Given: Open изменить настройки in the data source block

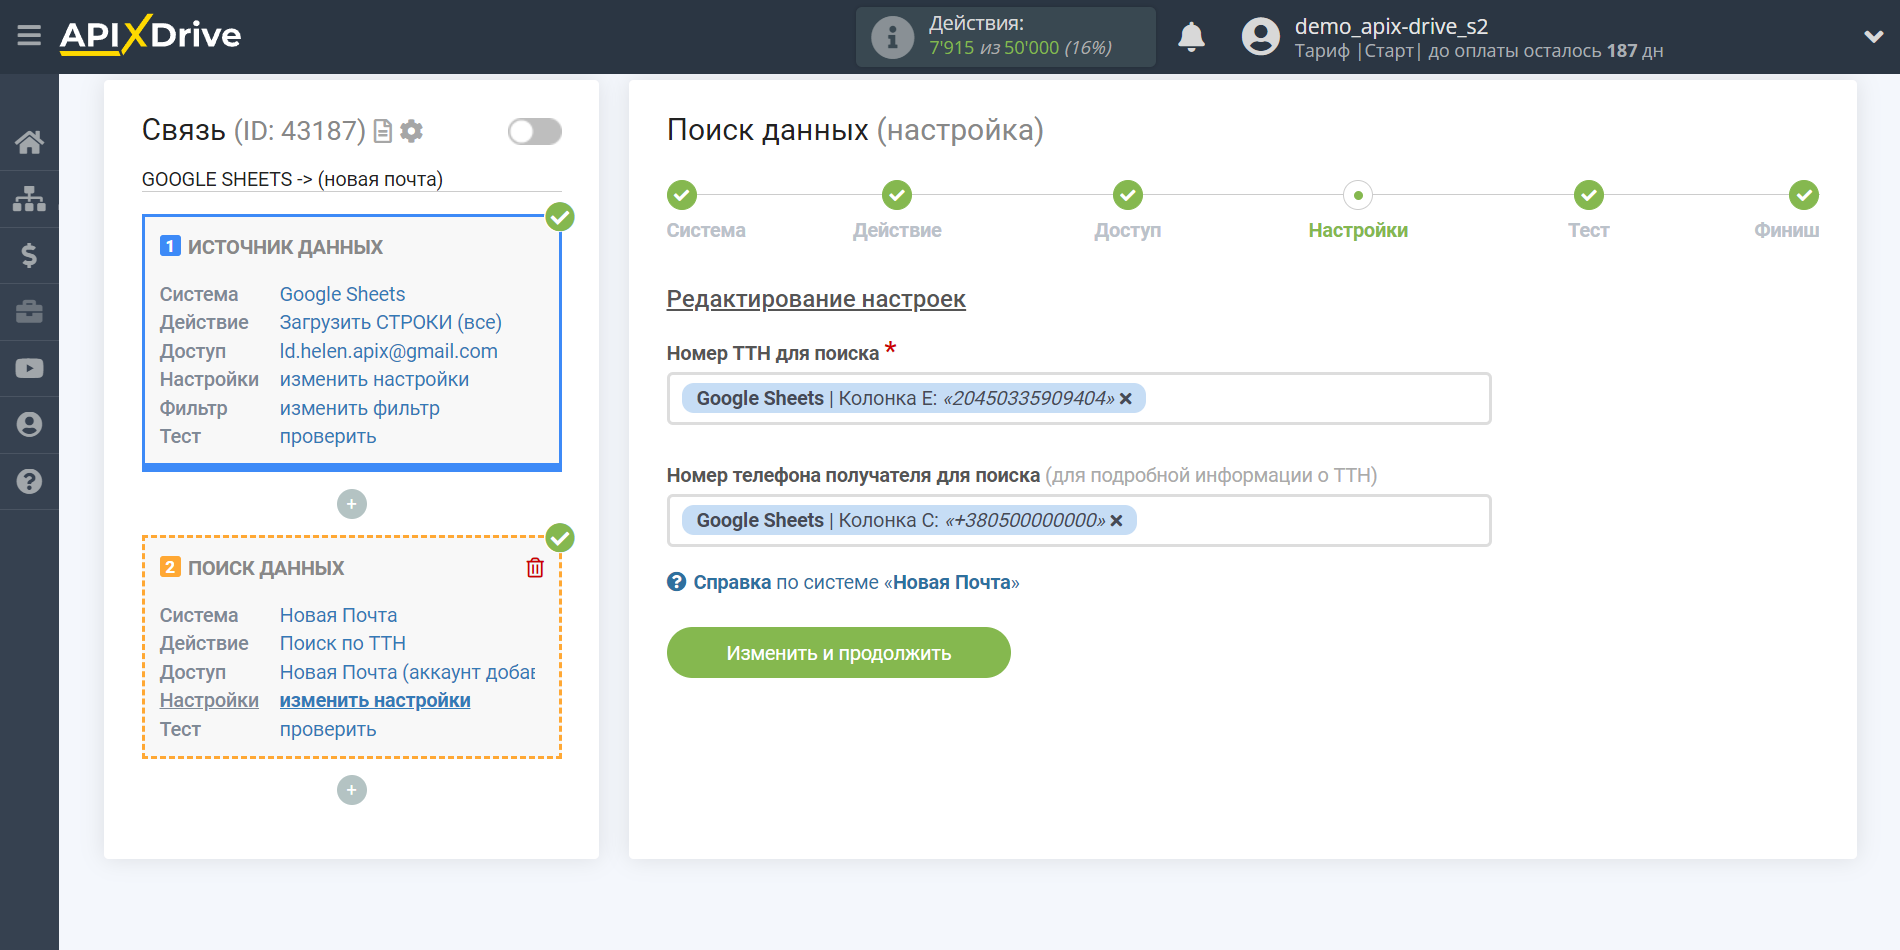Looking at the screenshot, I should 374,379.
